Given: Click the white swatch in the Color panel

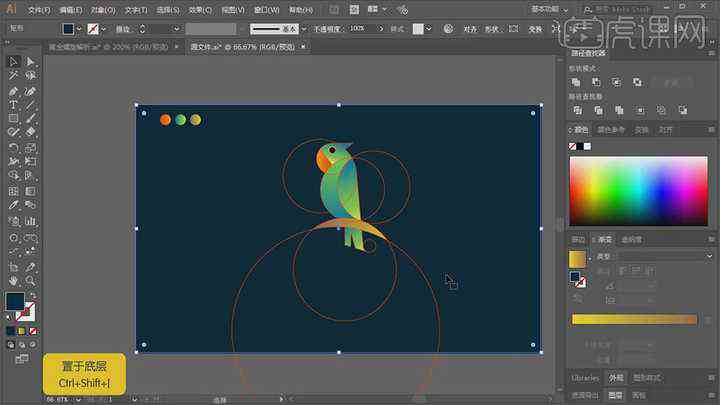Looking at the screenshot, I should (x=587, y=146).
